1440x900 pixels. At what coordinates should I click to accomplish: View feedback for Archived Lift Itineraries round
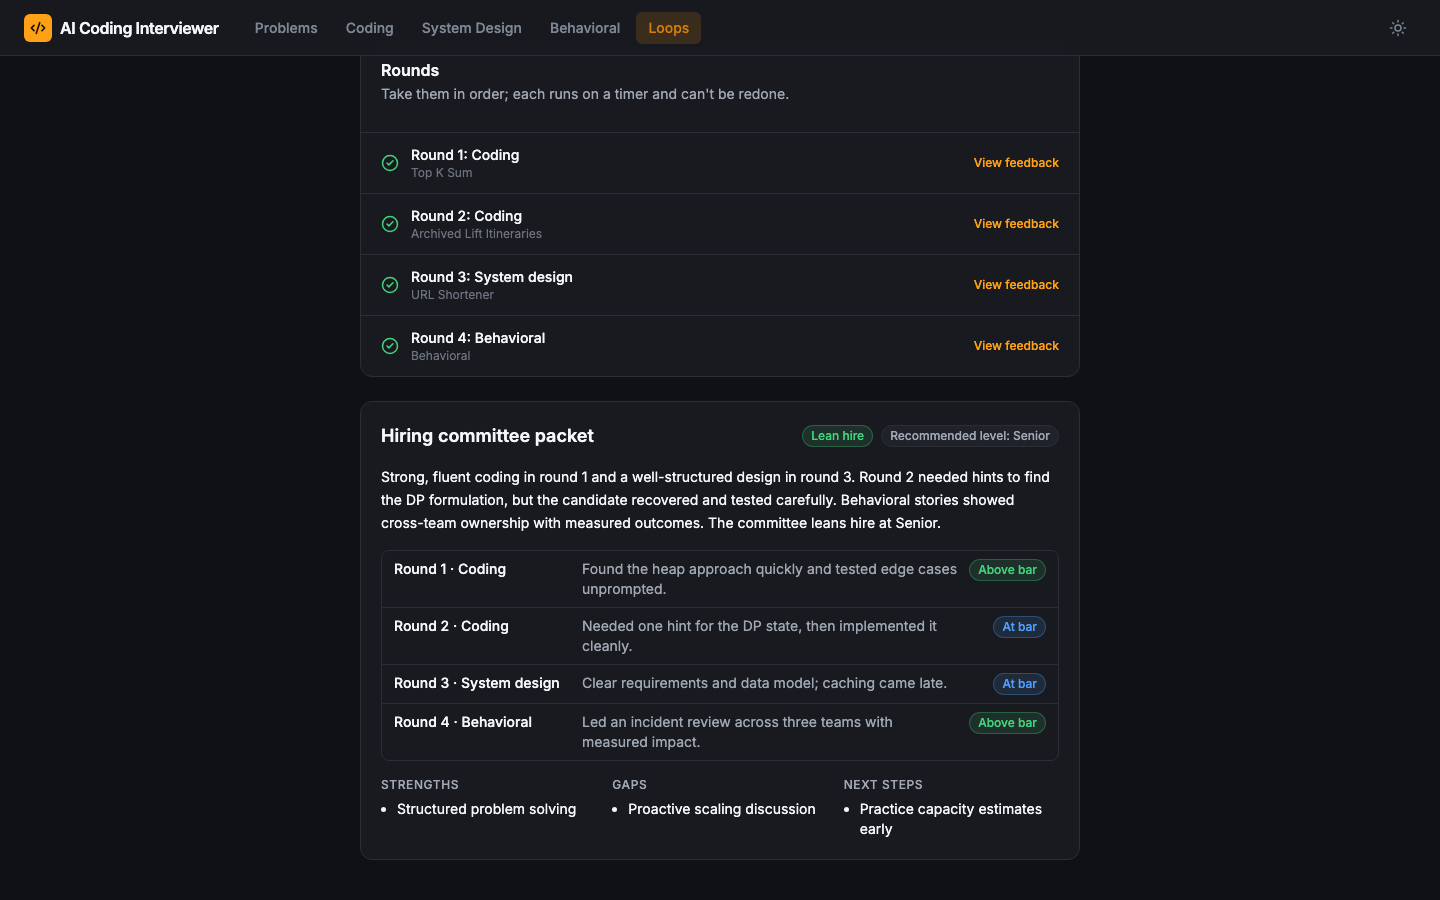(1016, 224)
